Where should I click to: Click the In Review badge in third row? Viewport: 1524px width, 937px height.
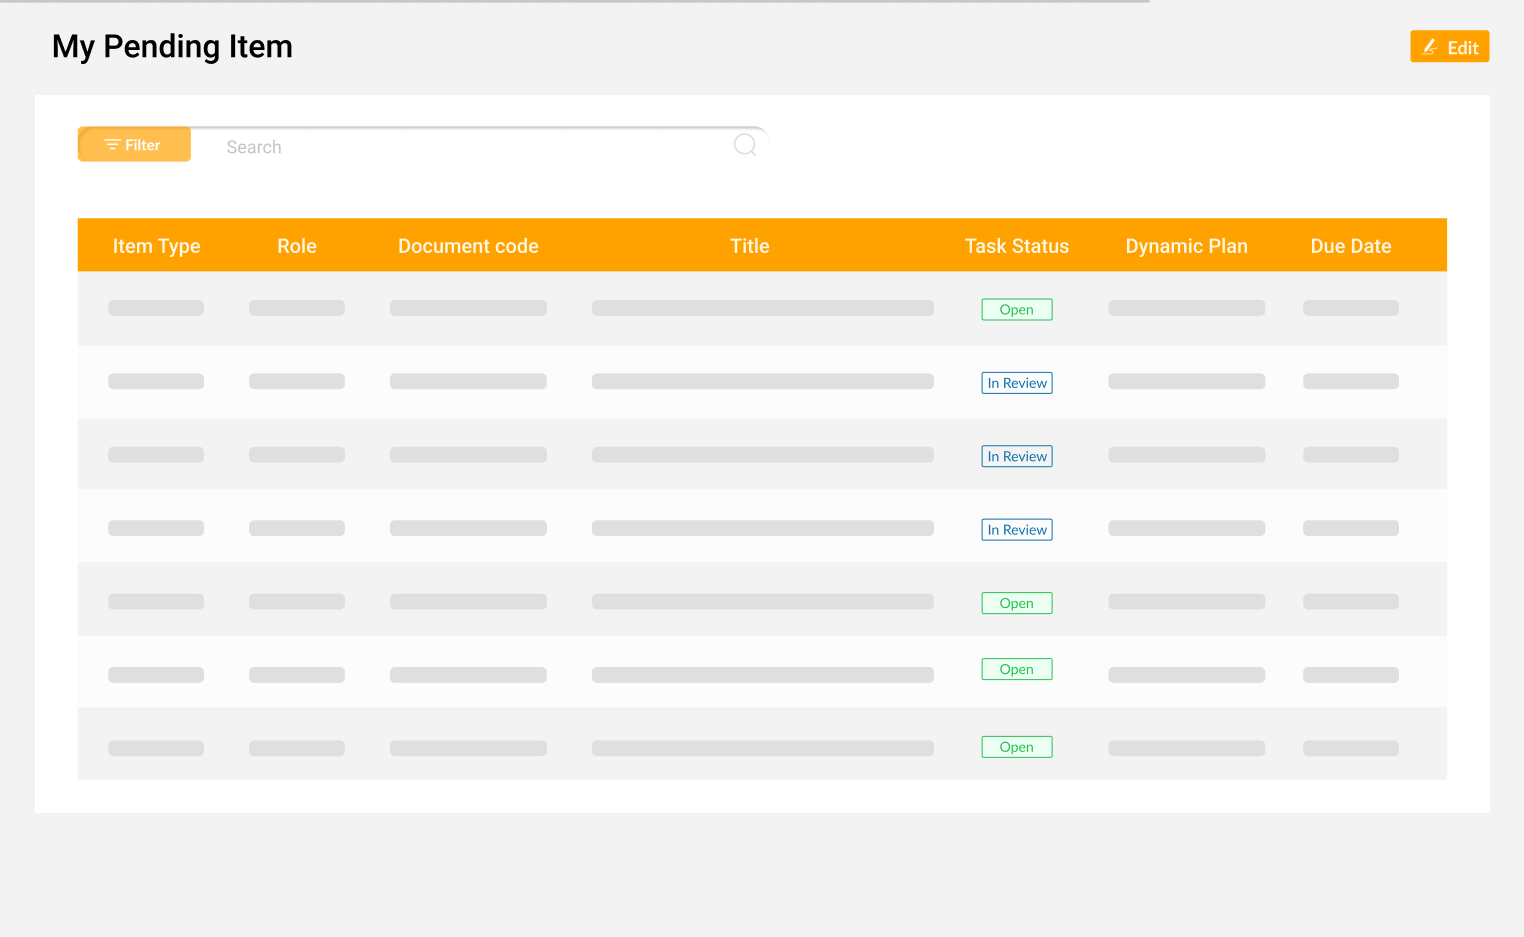click(x=1016, y=456)
